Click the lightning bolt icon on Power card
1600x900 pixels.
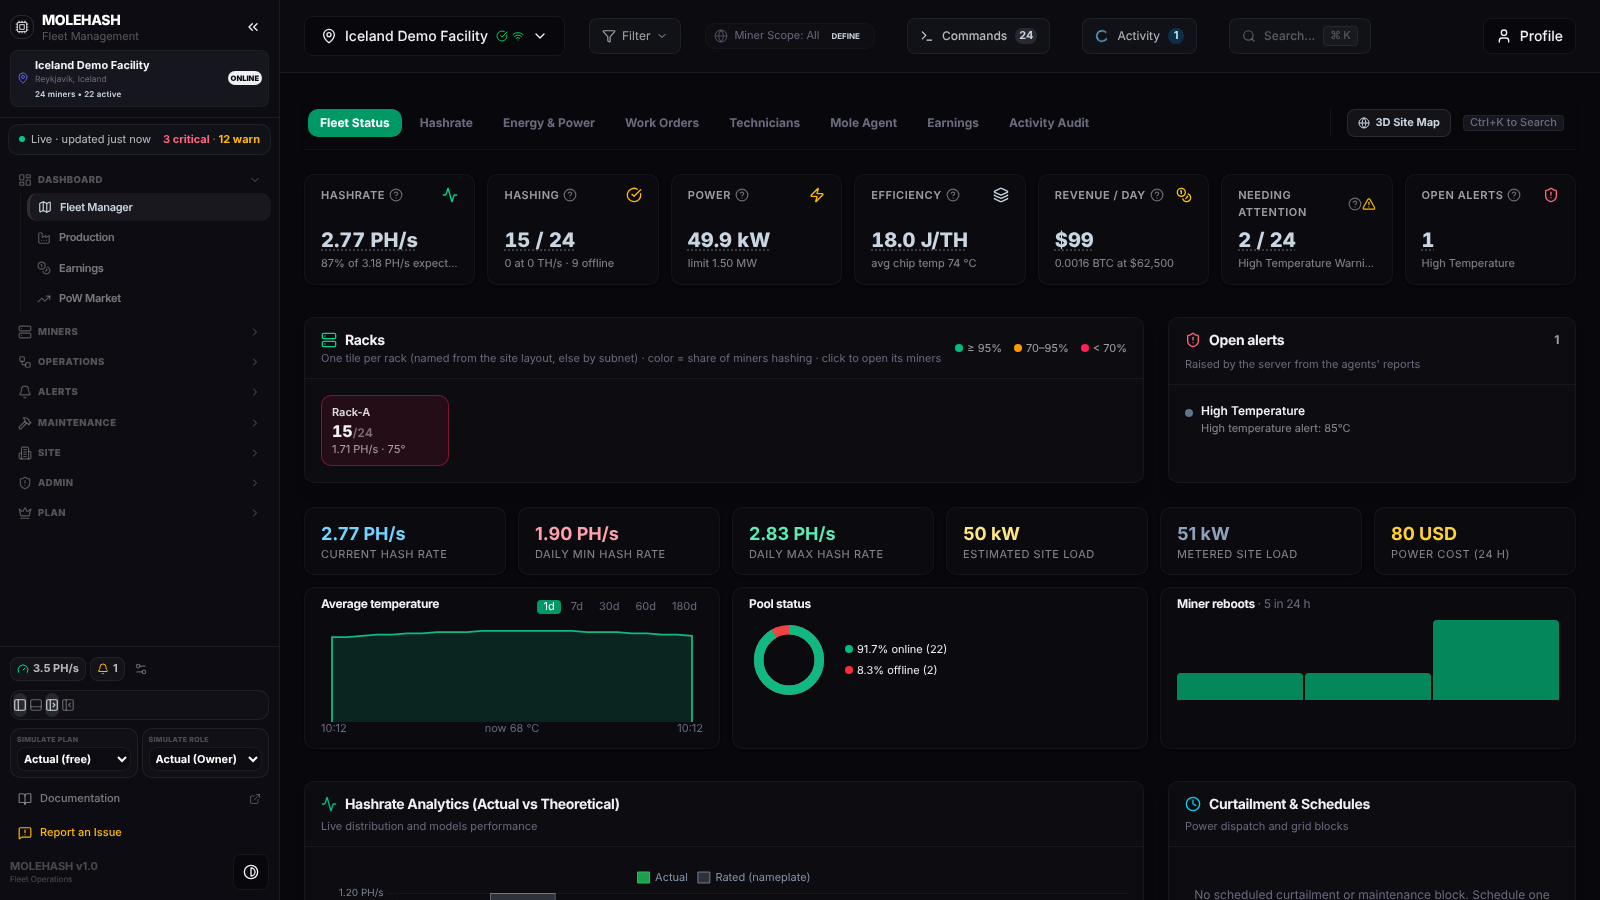817,195
